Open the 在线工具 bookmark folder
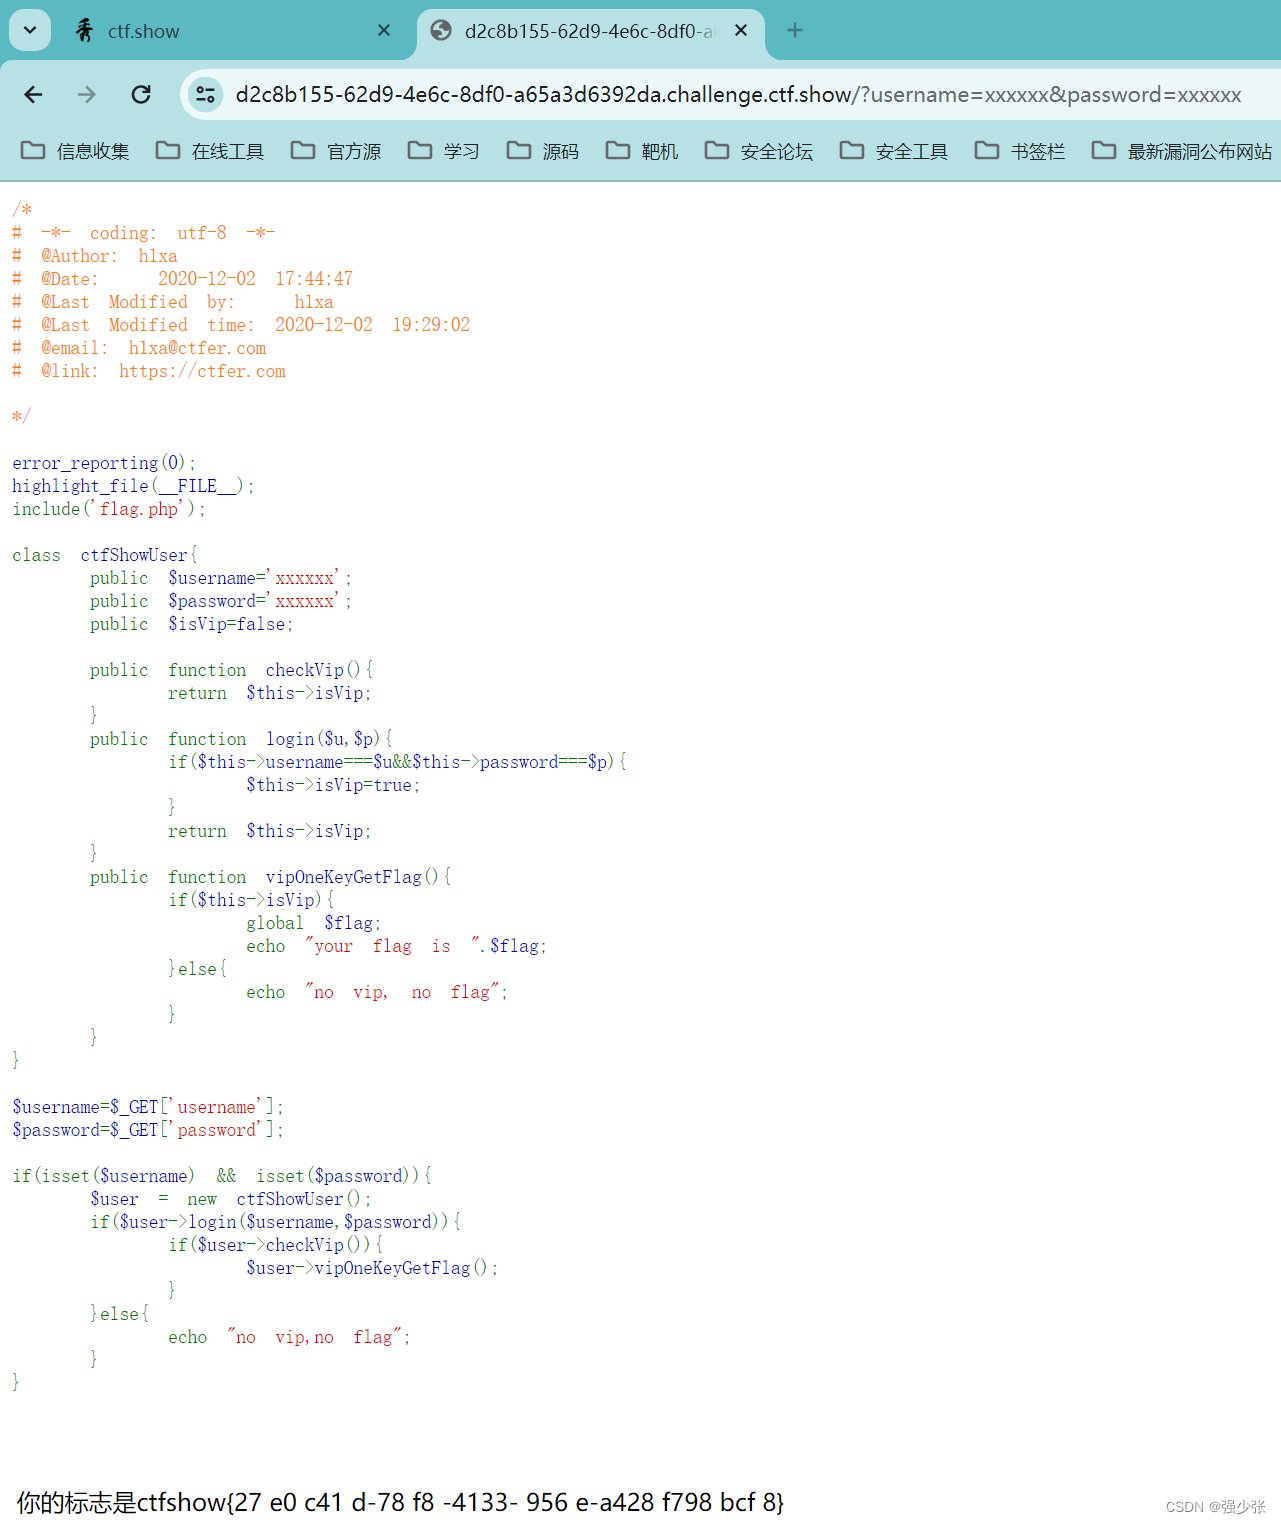1281x1524 pixels. 210,151
